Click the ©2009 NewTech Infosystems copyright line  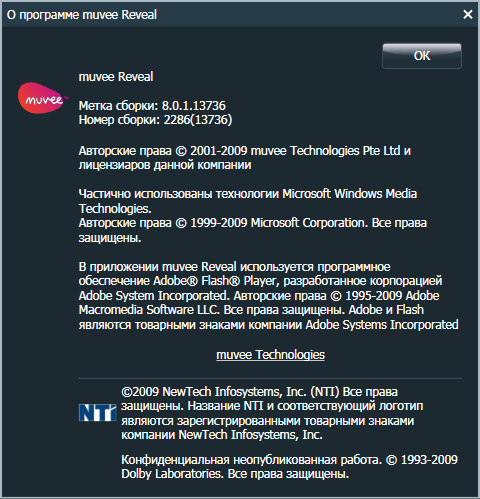(259, 392)
